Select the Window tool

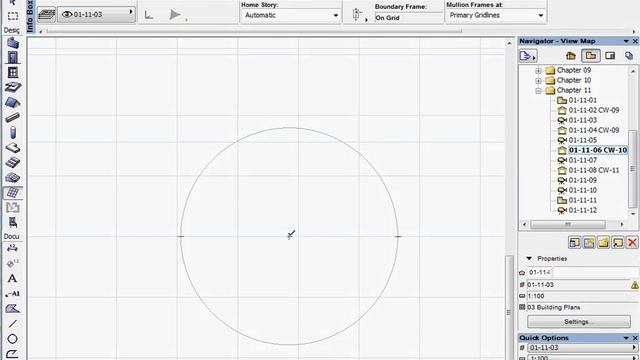[13, 72]
